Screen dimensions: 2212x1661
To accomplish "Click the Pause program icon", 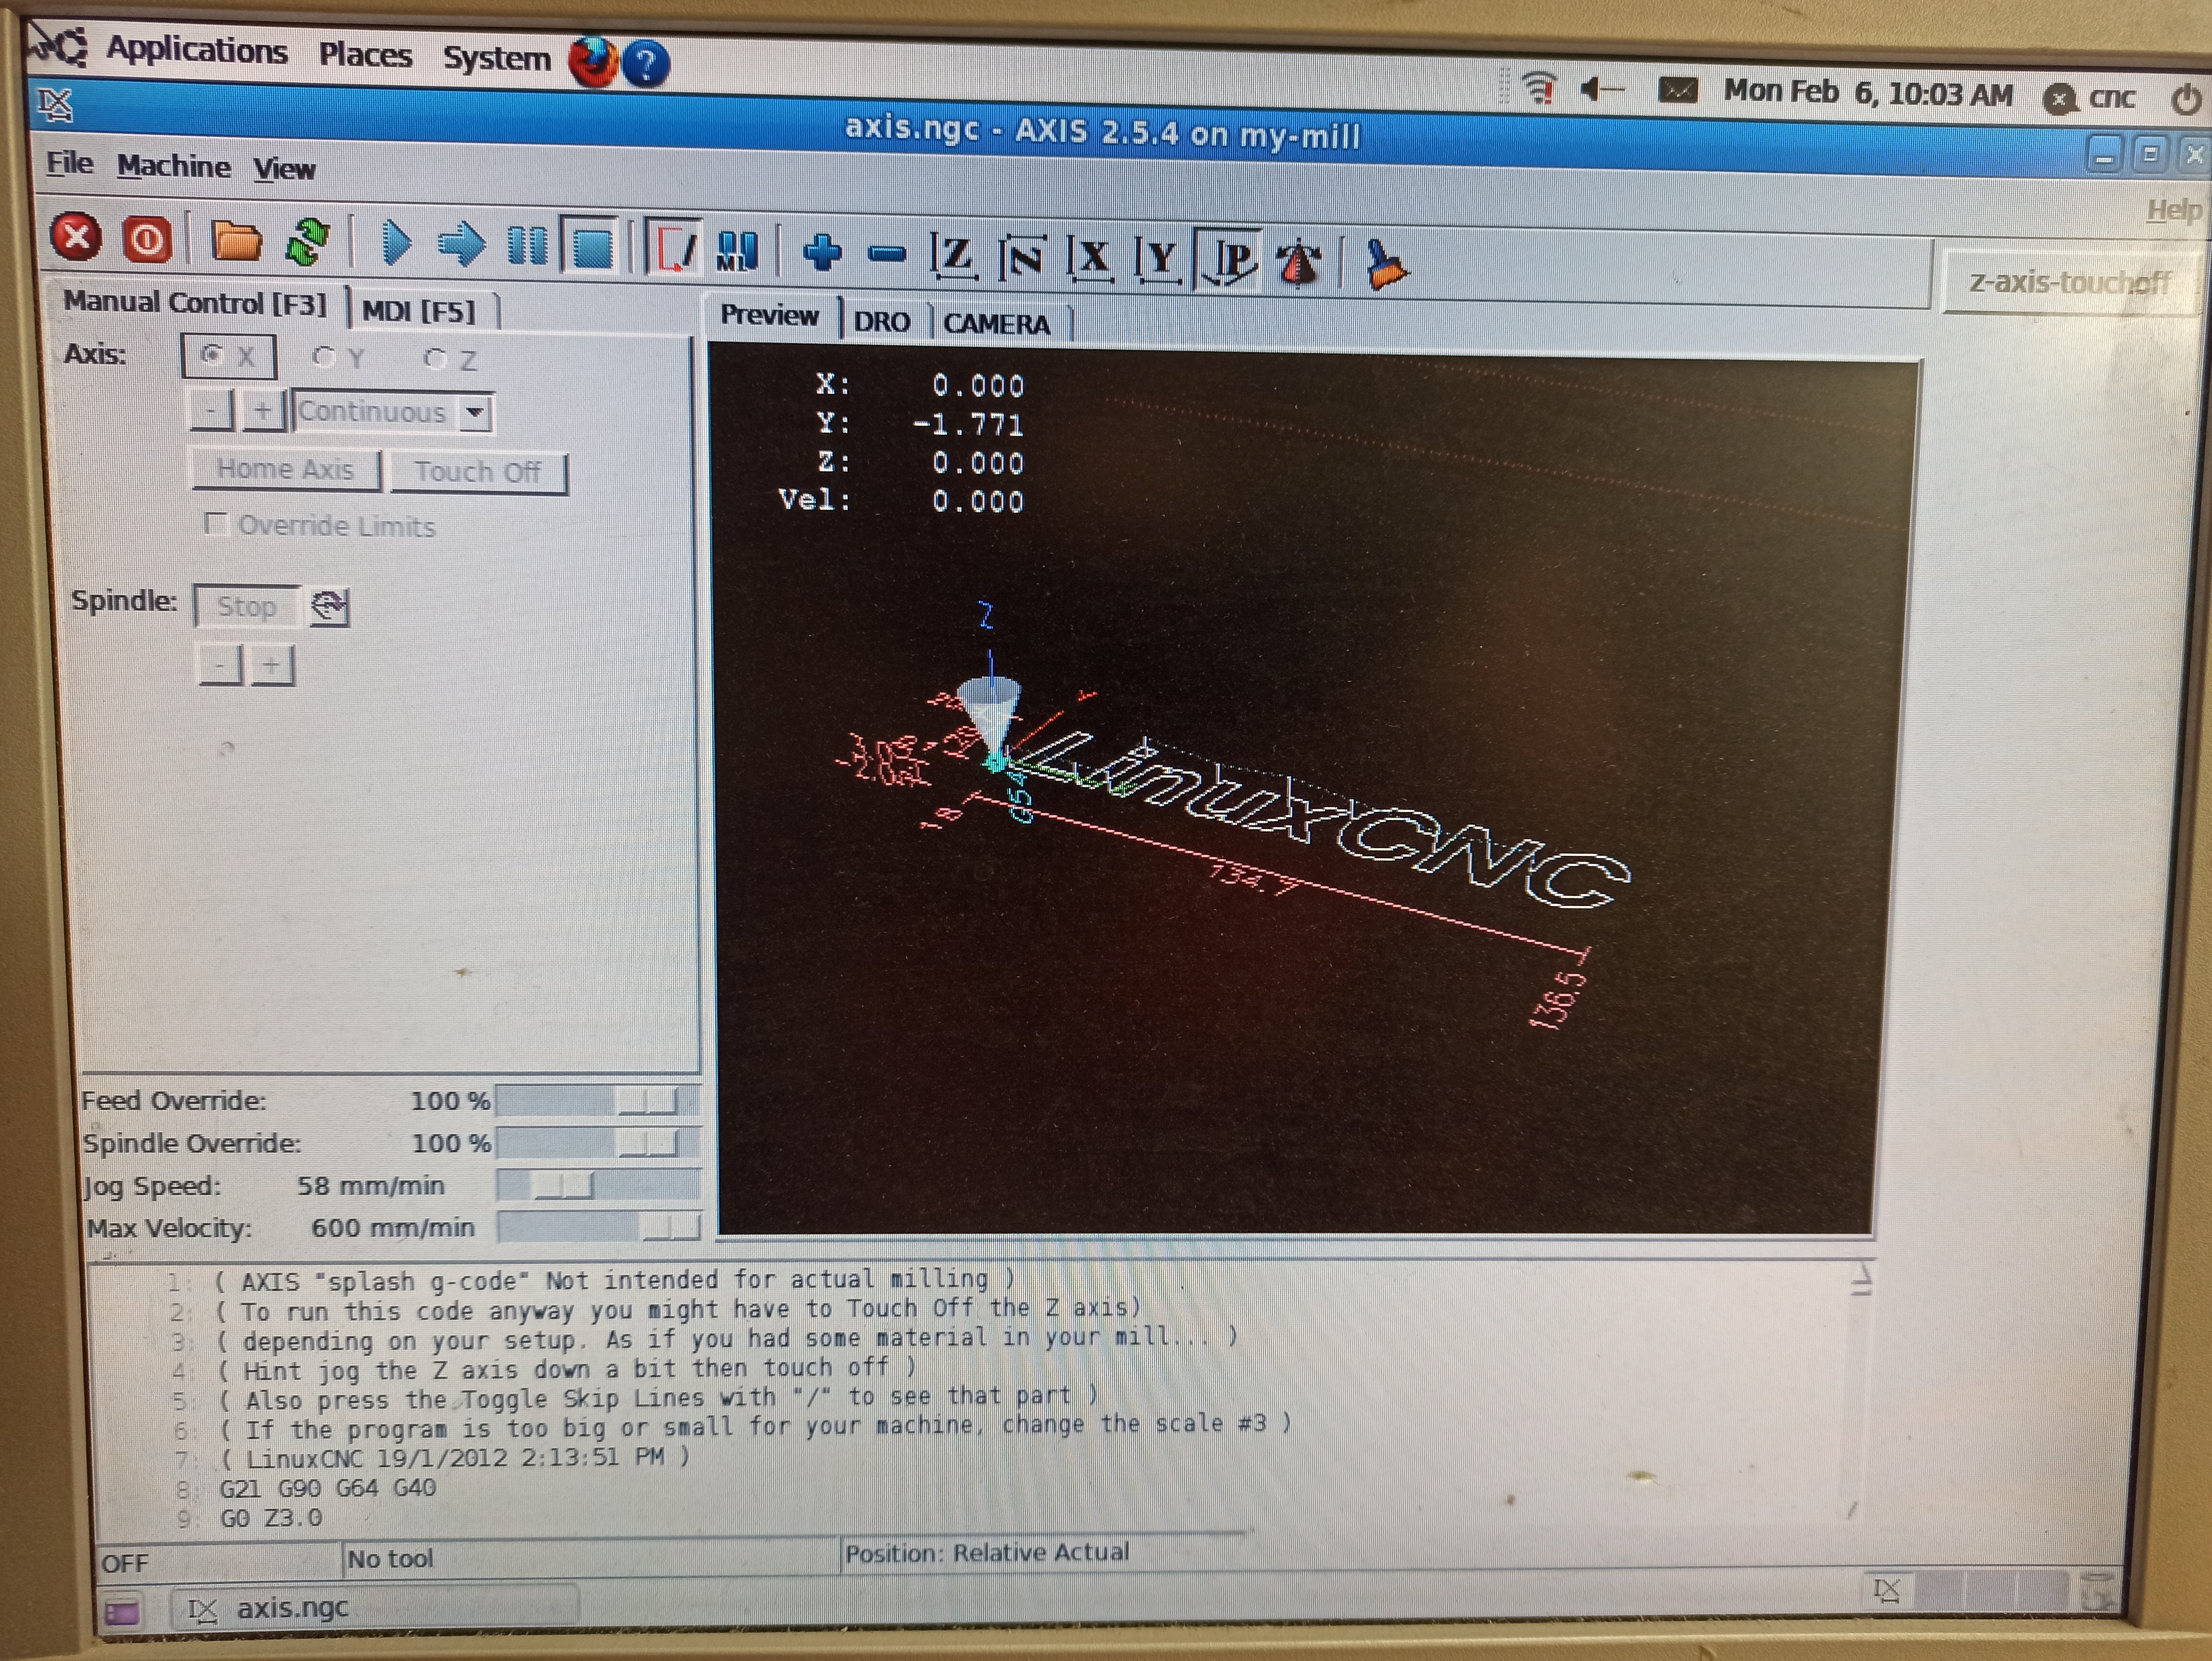I will 527,245.
